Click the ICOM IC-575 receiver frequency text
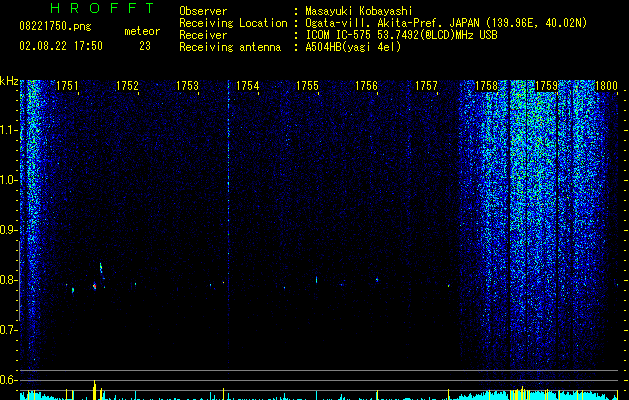This screenshot has width=629, height=400. point(401,35)
